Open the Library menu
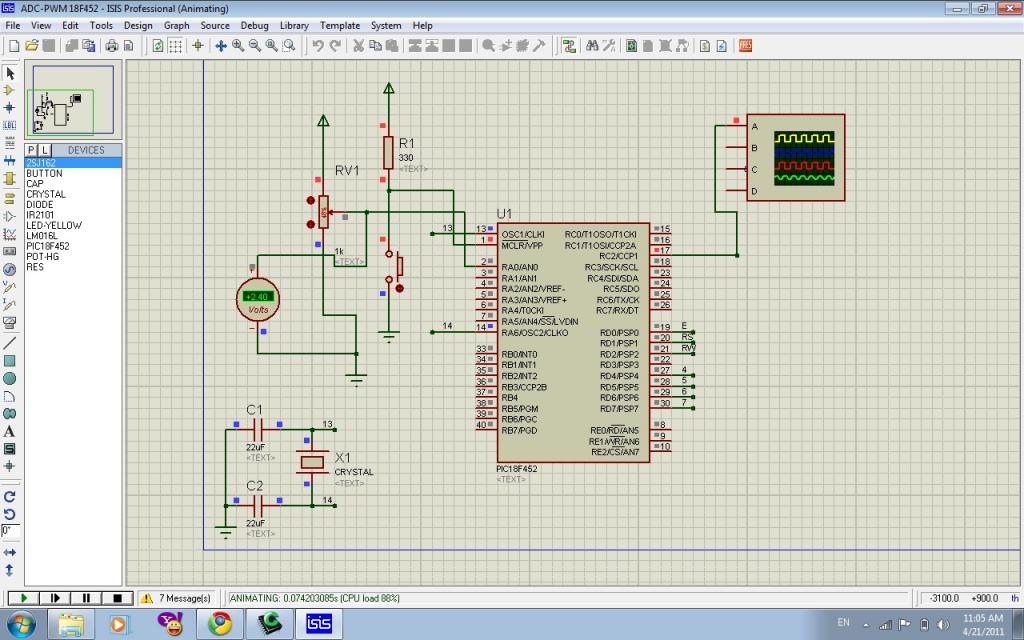 click(x=294, y=25)
